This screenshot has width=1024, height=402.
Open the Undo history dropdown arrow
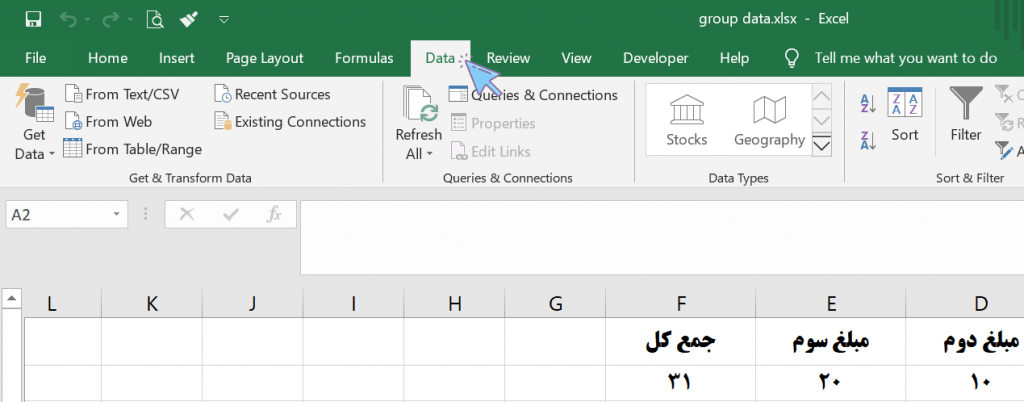(88, 20)
